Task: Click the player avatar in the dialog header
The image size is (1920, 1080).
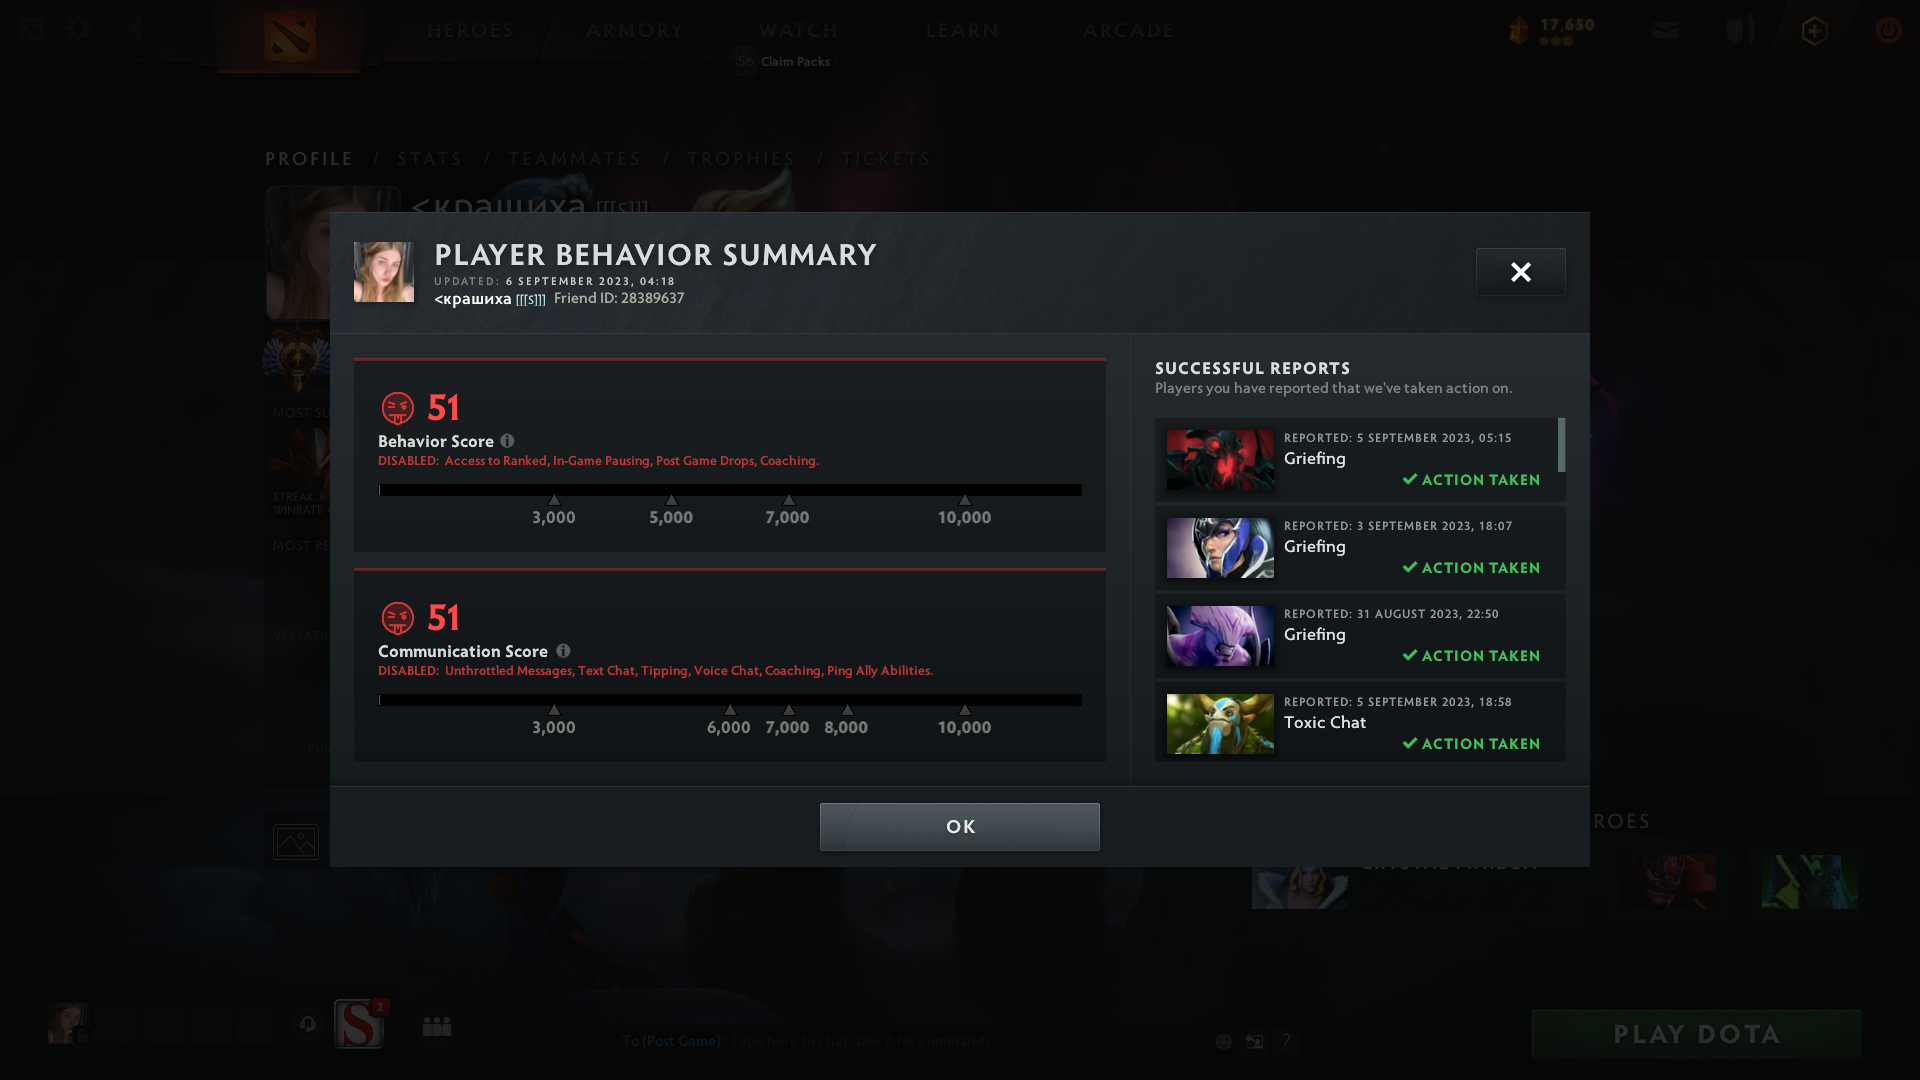Action: [384, 272]
